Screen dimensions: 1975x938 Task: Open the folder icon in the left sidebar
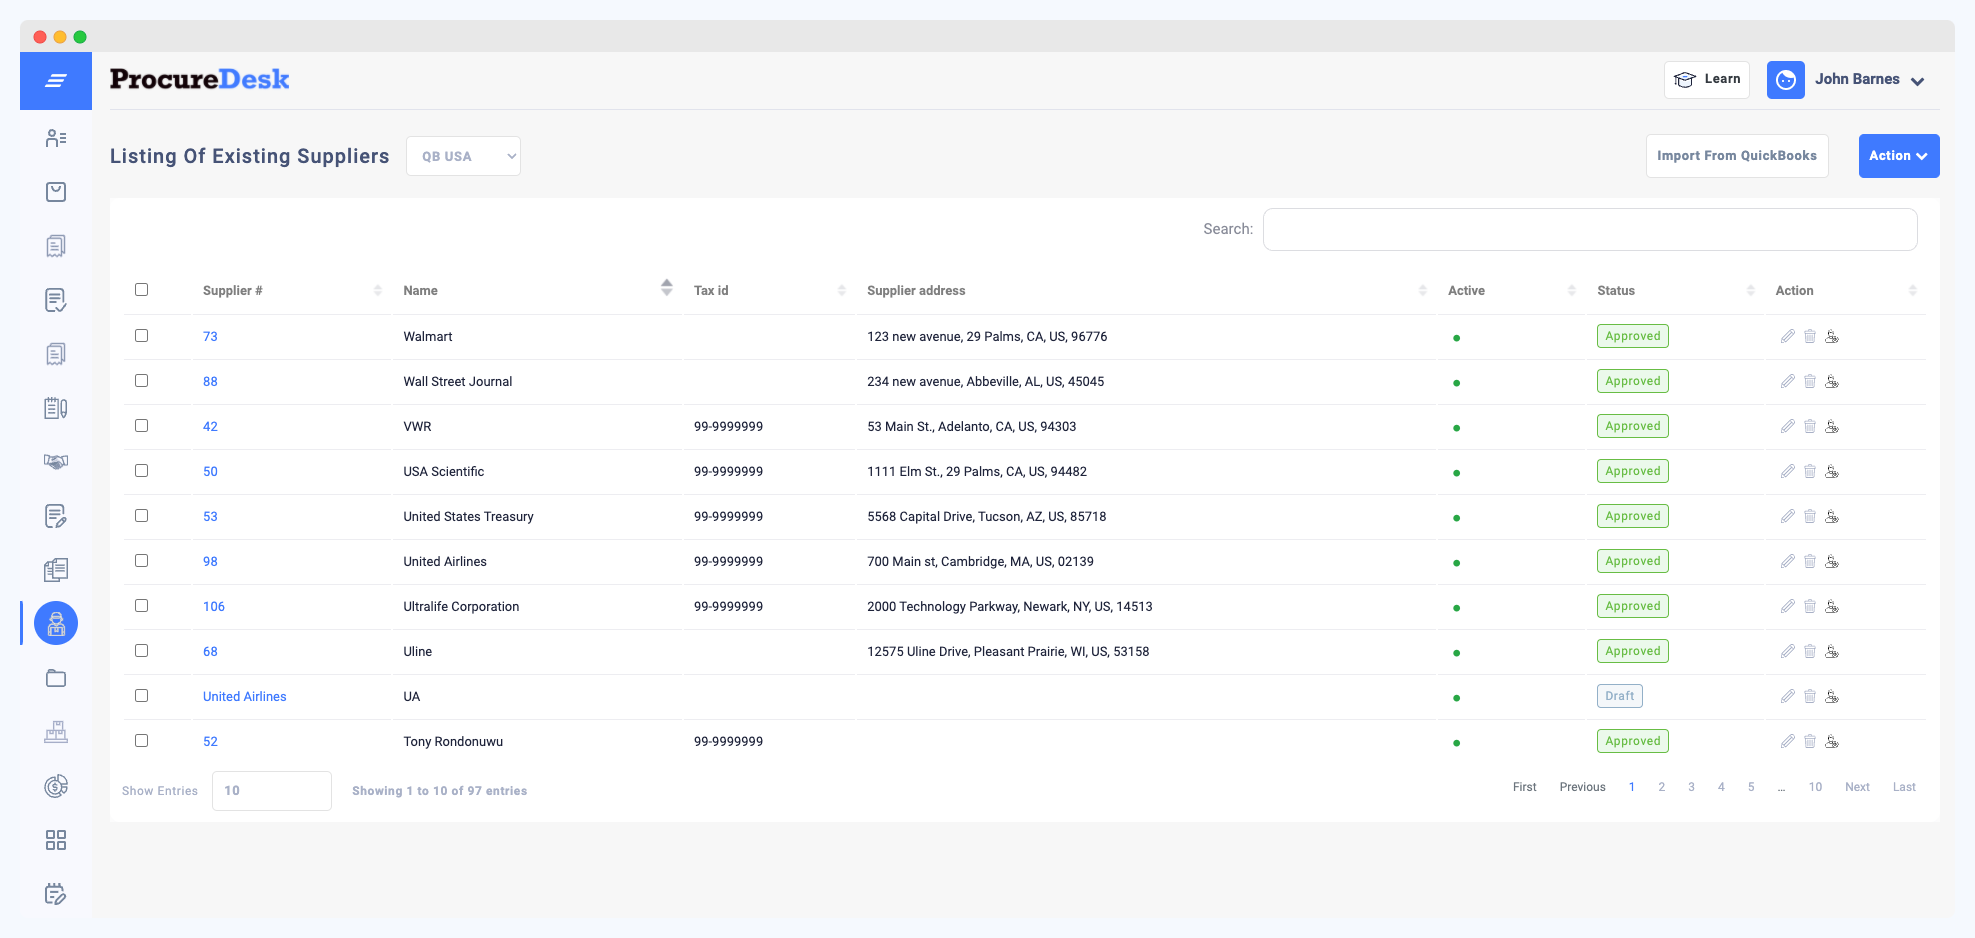click(x=55, y=678)
